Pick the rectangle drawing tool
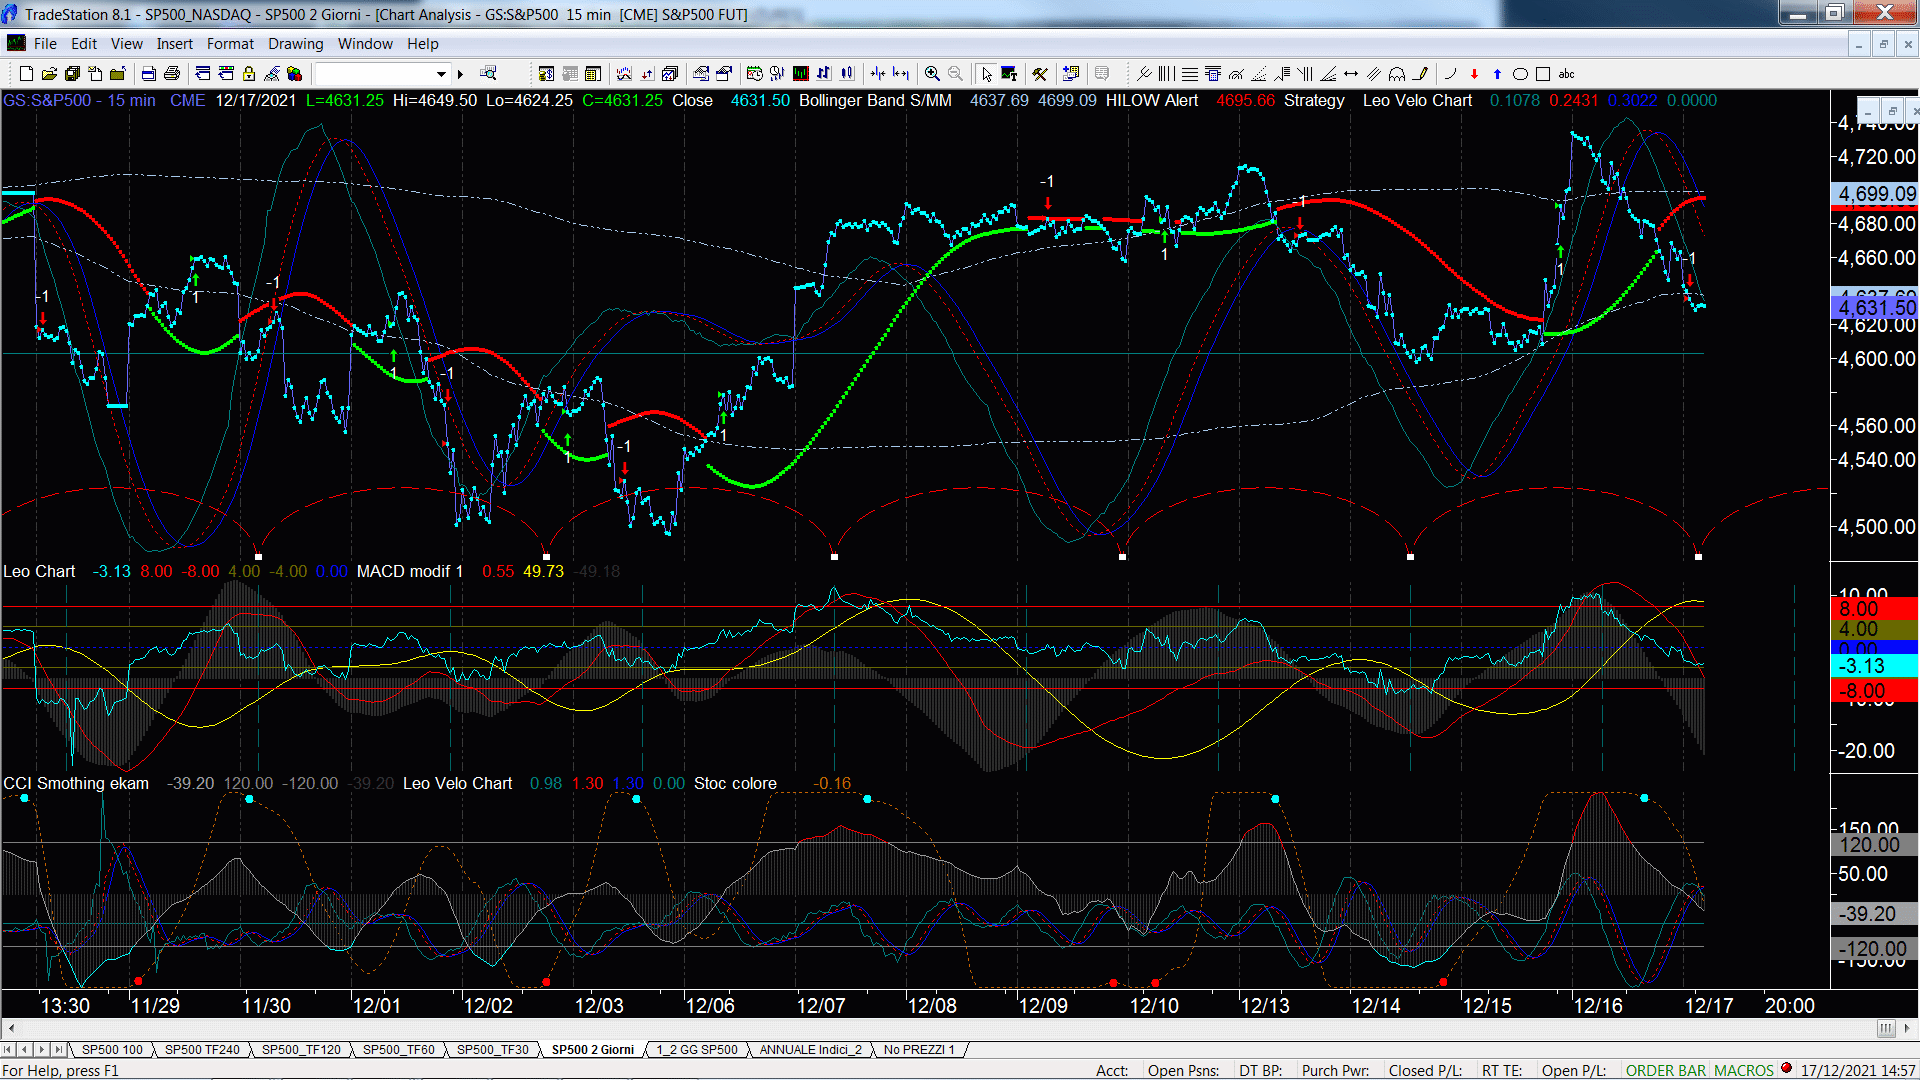The width and height of the screenshot is (1920, 1080). click(1543, 74)
